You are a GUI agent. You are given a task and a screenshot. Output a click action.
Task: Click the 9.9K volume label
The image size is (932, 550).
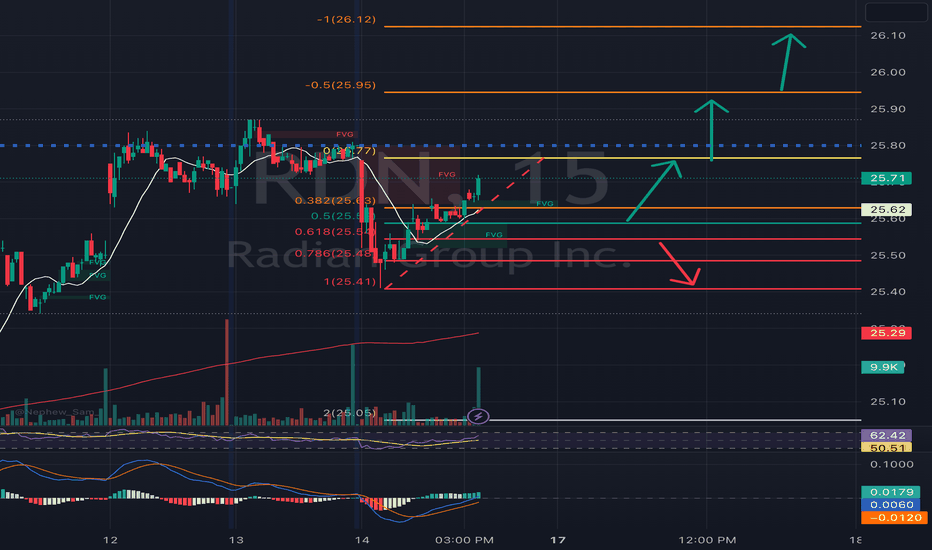tap(883, 367)
